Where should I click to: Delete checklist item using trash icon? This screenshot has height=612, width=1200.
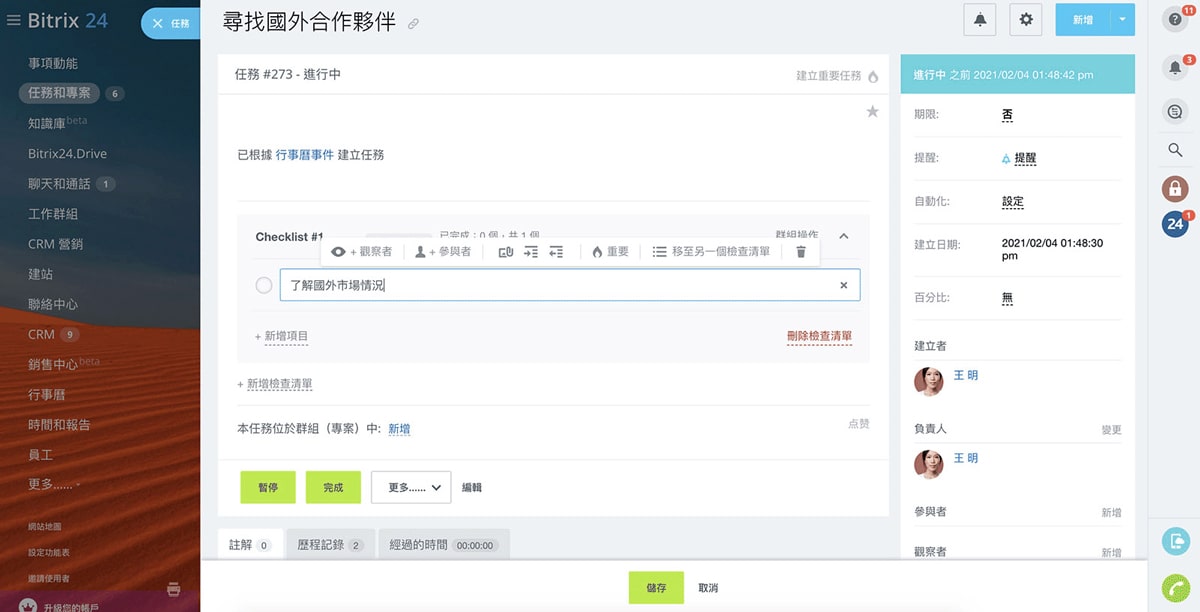[800, 252]
